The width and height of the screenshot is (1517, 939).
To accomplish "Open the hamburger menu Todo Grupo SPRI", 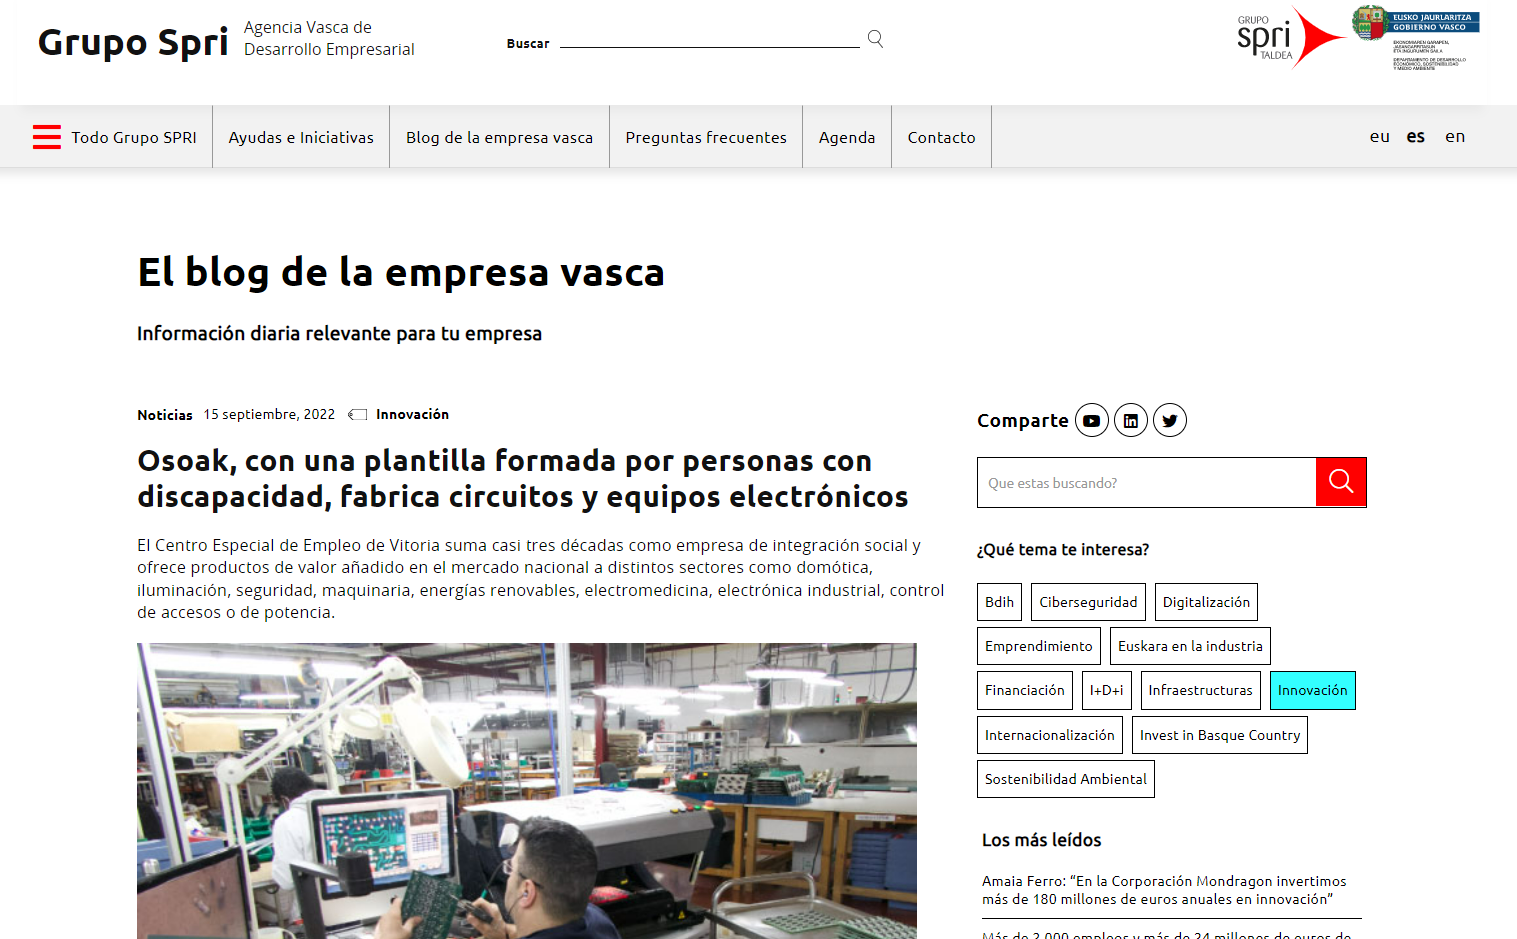I will [114, 137].
